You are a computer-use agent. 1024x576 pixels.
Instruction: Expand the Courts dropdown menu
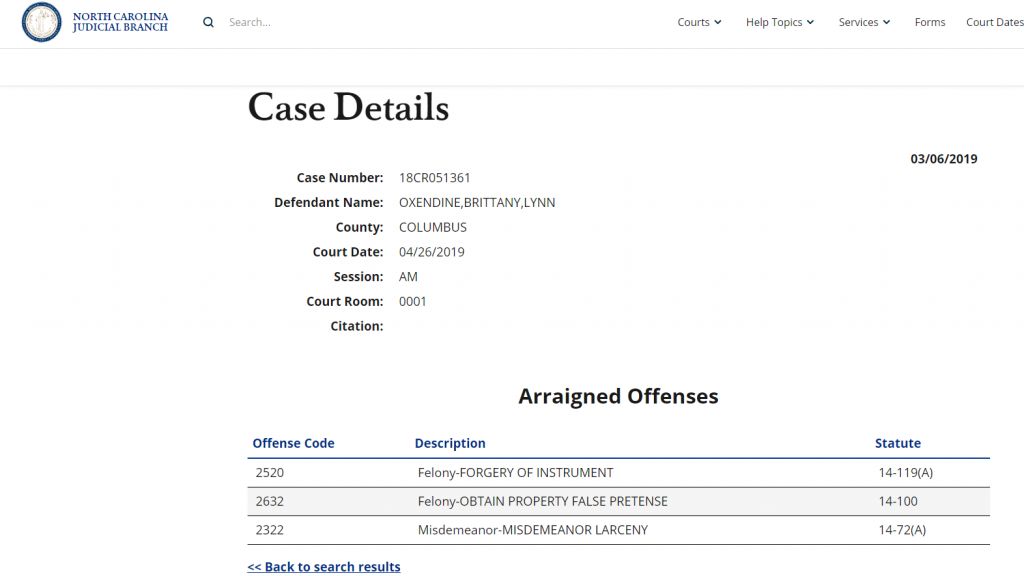(x=699, y=22)
